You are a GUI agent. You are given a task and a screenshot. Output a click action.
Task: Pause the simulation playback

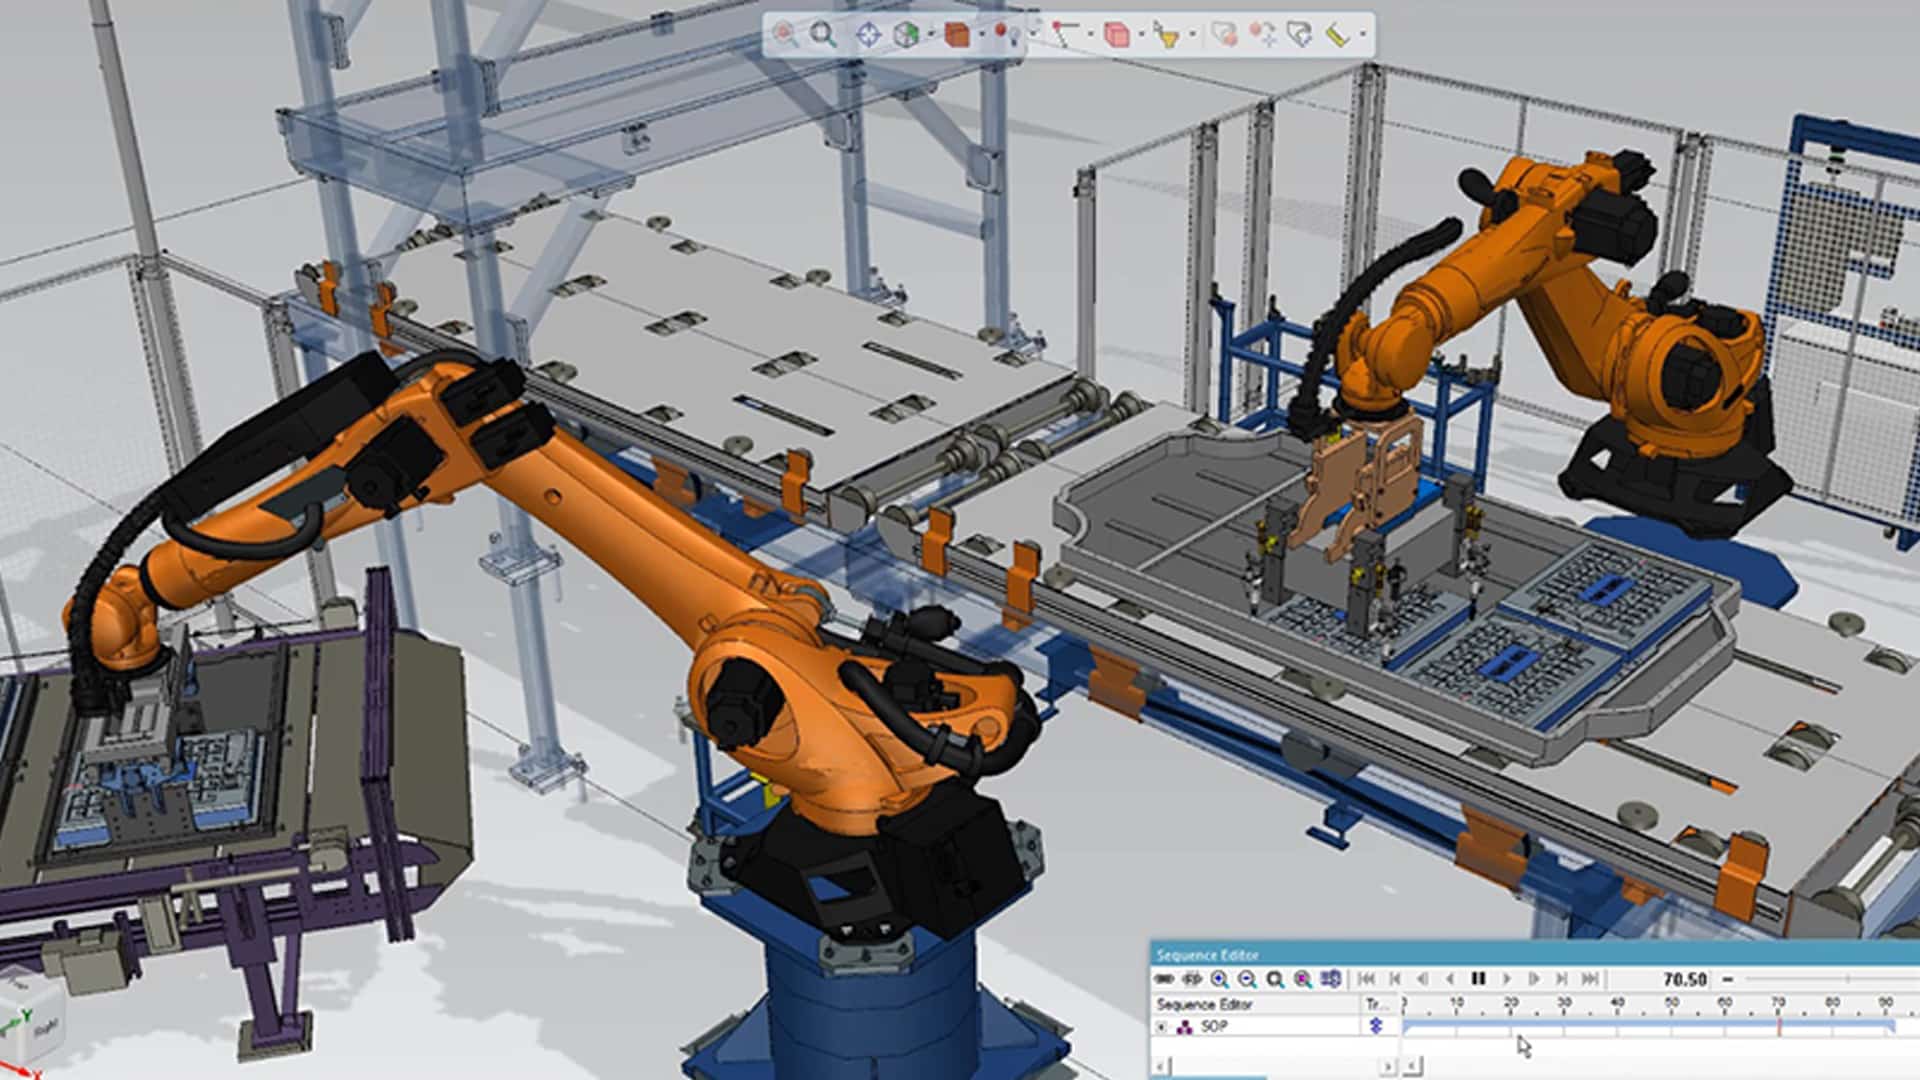click(x=1478, y=978)
